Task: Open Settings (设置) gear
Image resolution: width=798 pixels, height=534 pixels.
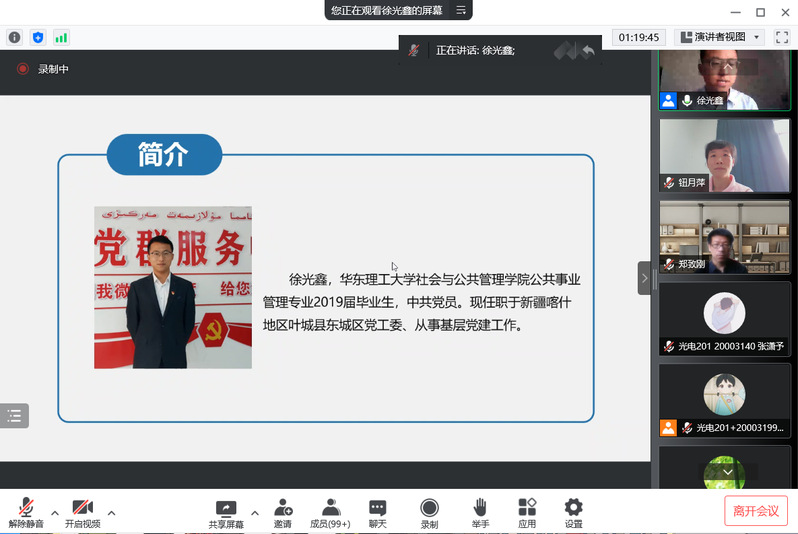Action: point(573,512)
